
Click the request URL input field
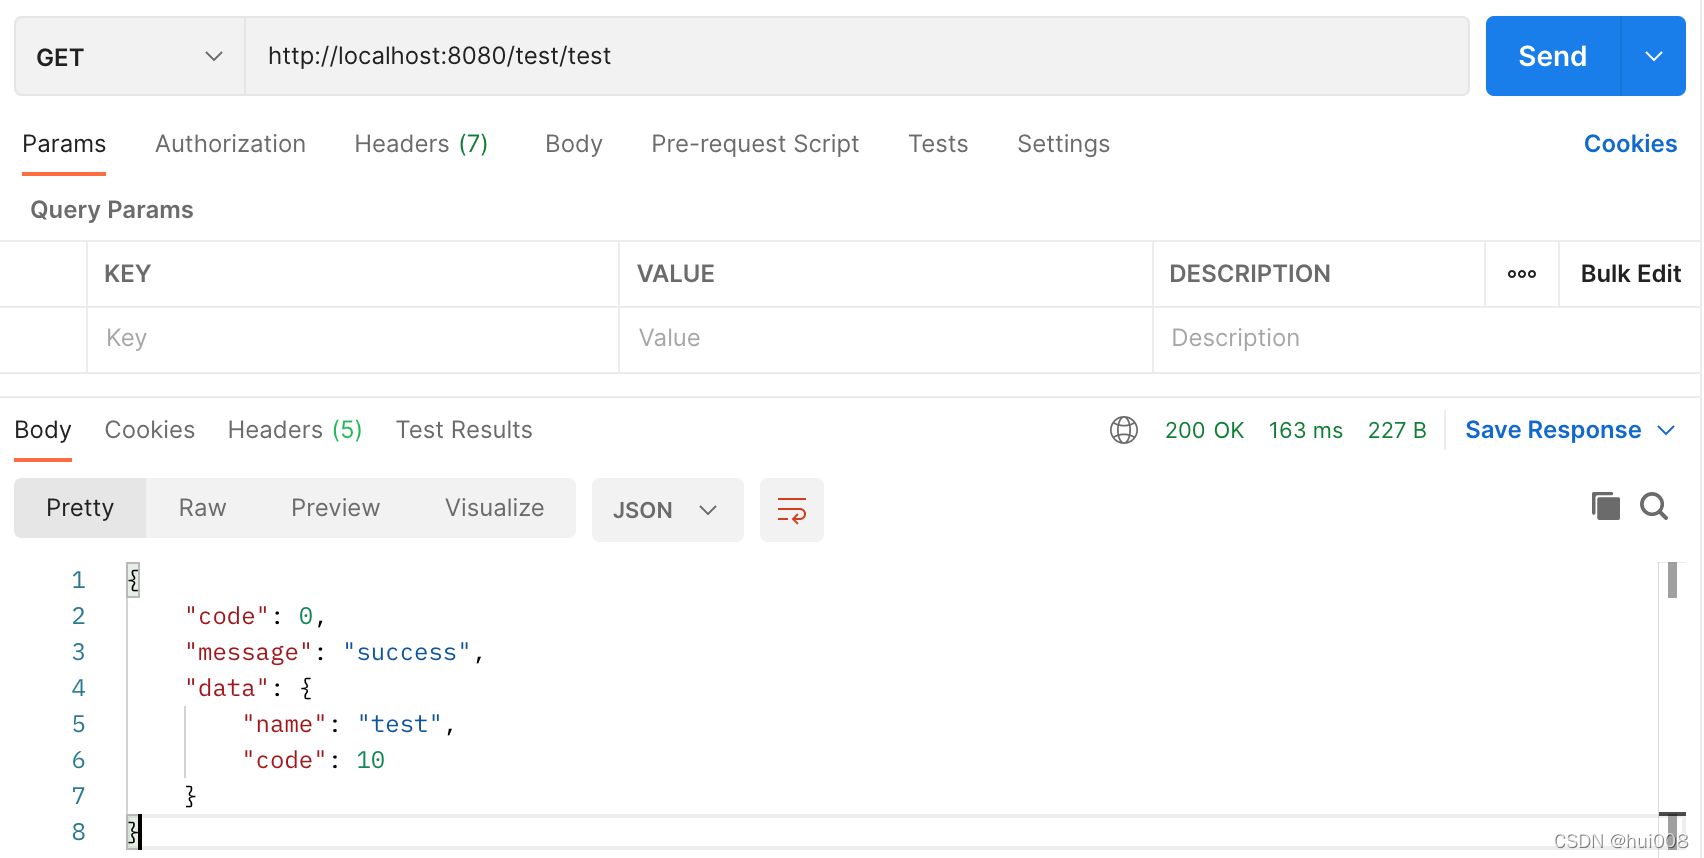857,56
